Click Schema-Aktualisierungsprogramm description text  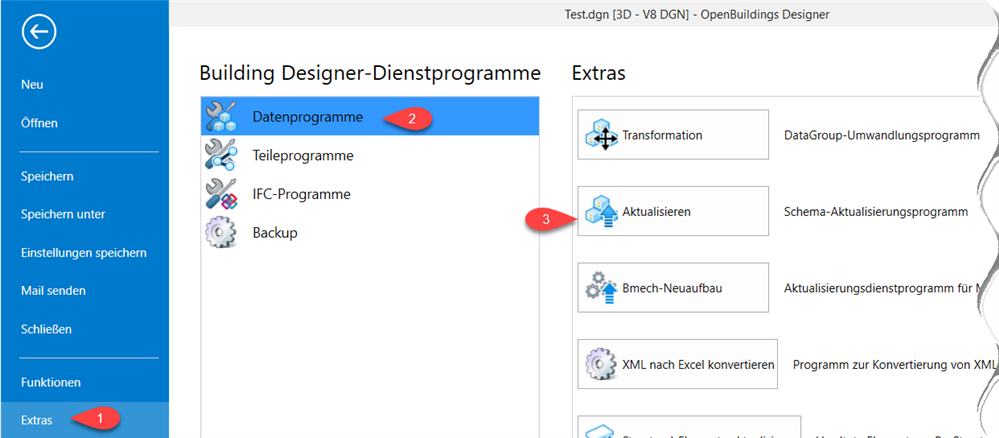click(x=876, y=212)
